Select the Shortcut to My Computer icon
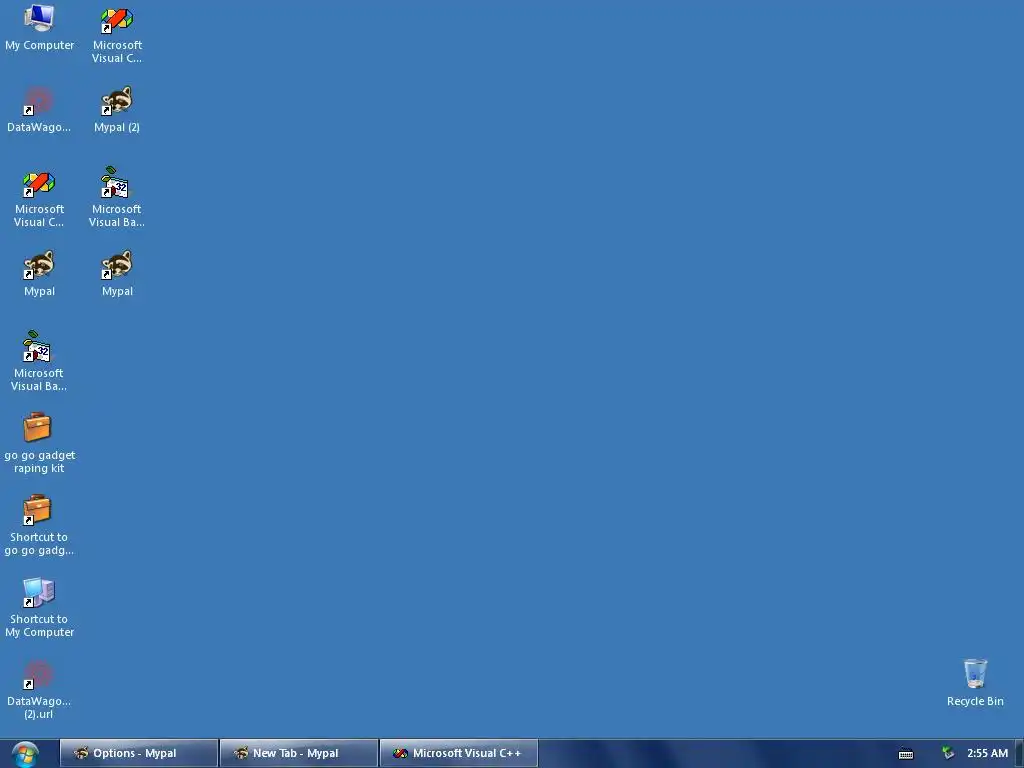This screenshot has width=1024, height=768. 39,607
